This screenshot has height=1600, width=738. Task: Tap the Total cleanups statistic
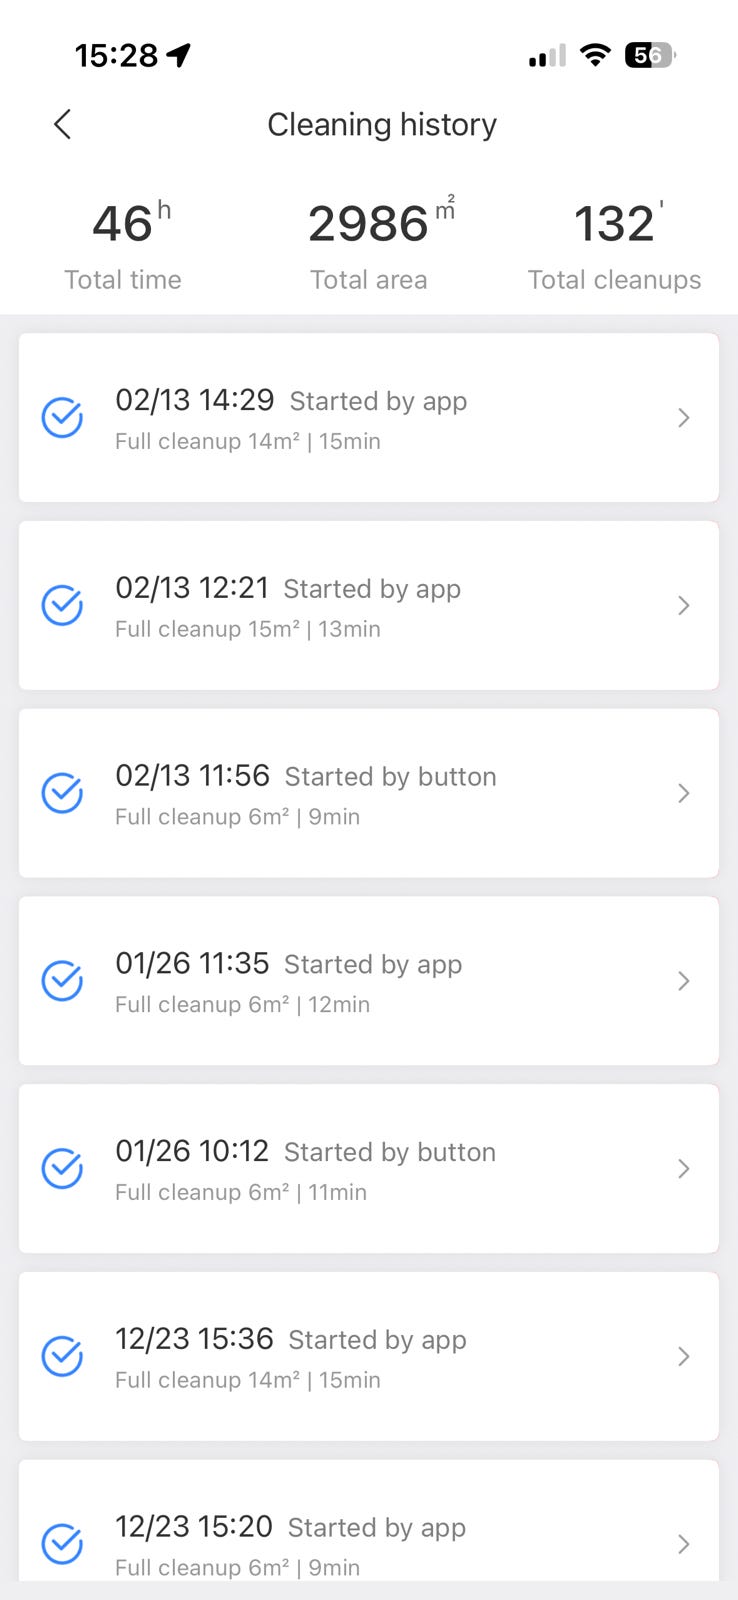click(x=614, y=245)
